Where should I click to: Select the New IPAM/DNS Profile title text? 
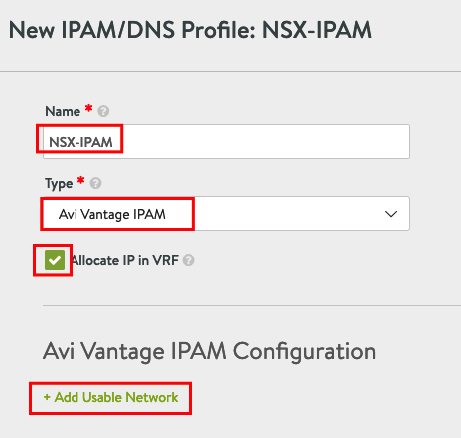click(190, 30)
